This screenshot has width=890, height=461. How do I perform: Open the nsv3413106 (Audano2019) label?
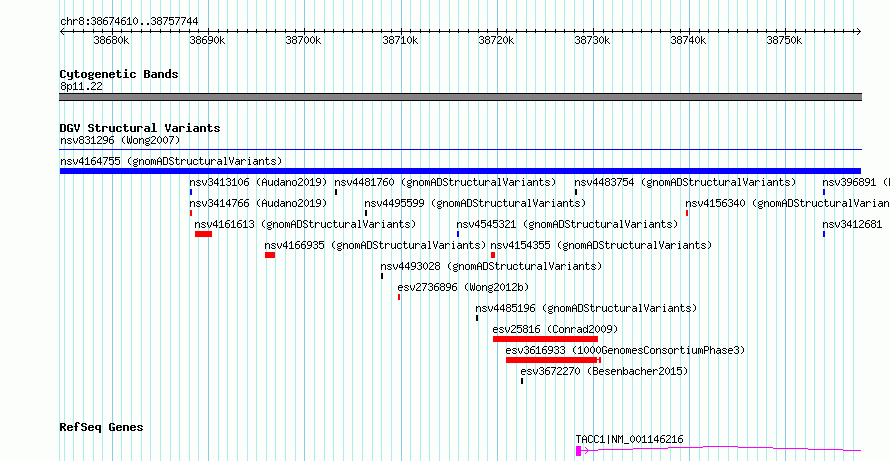[258, 182]
